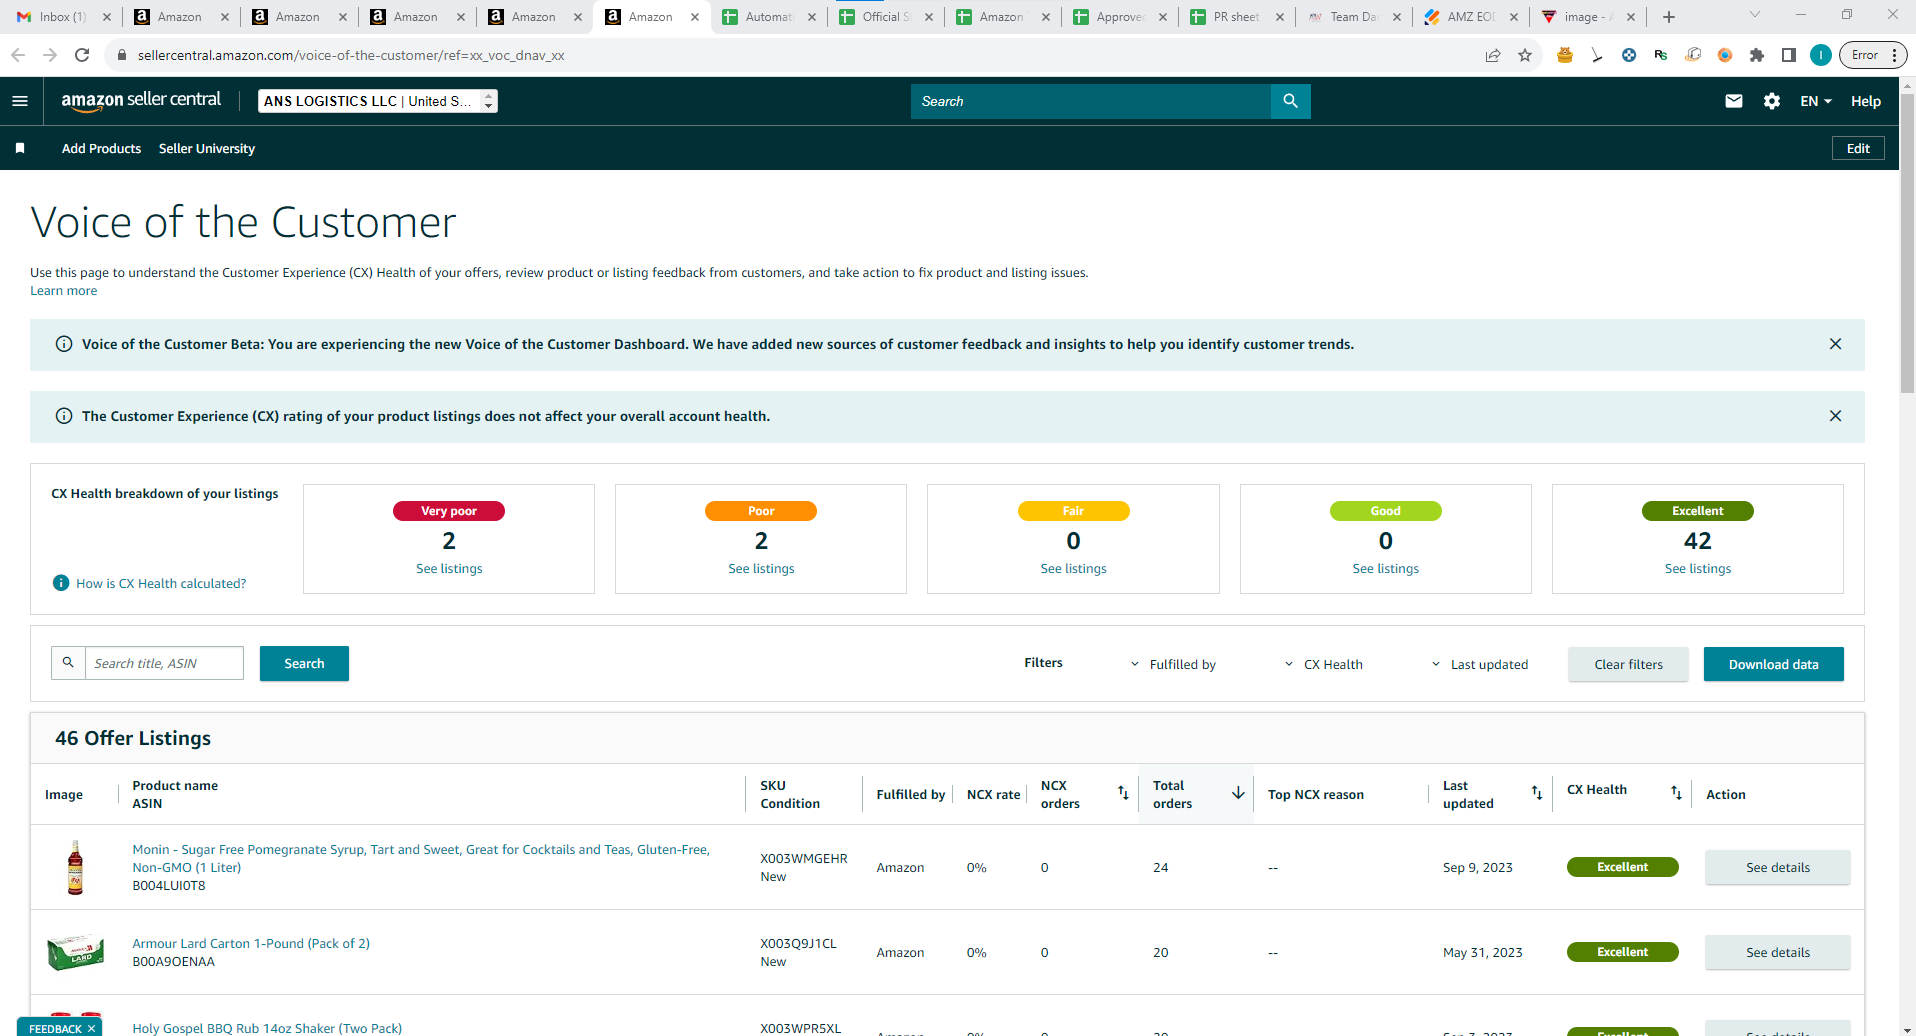
Task: Open the Seller Central hamburger menu
Action: point(20,101)
